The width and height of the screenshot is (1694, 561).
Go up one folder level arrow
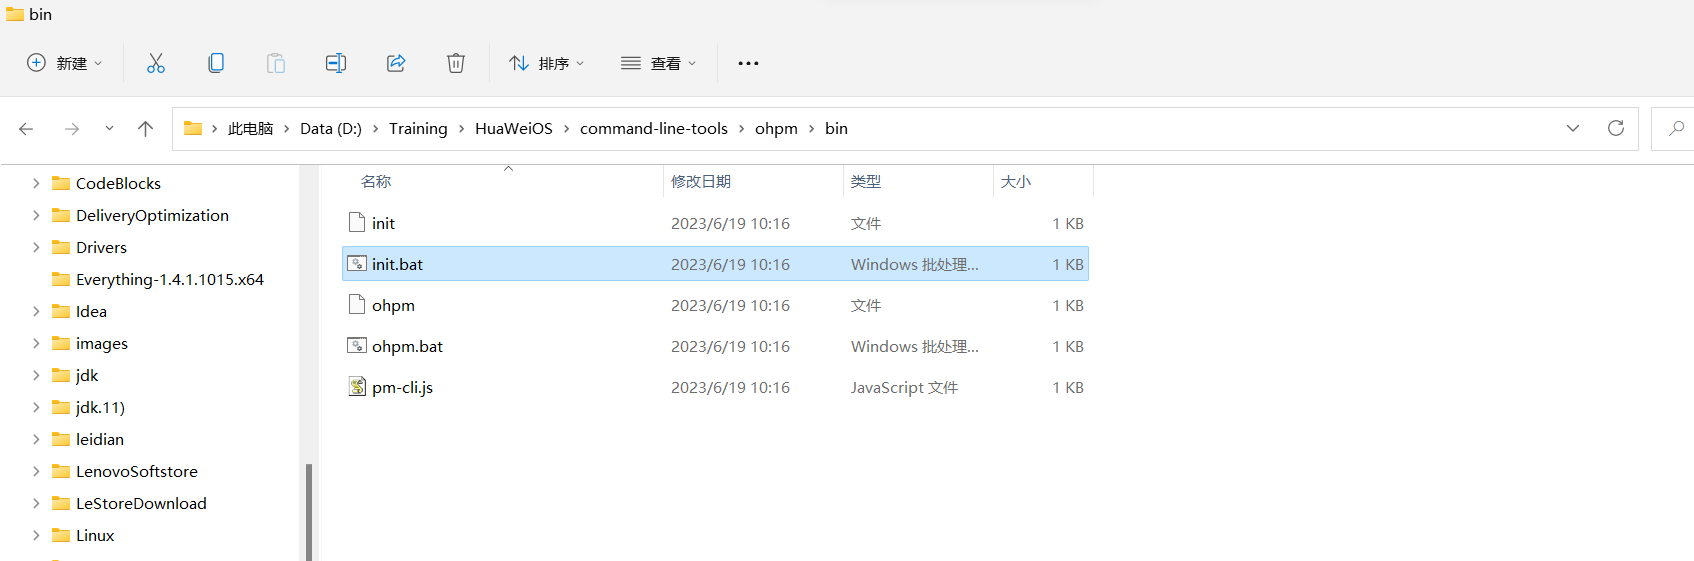[x=145, y=129]
